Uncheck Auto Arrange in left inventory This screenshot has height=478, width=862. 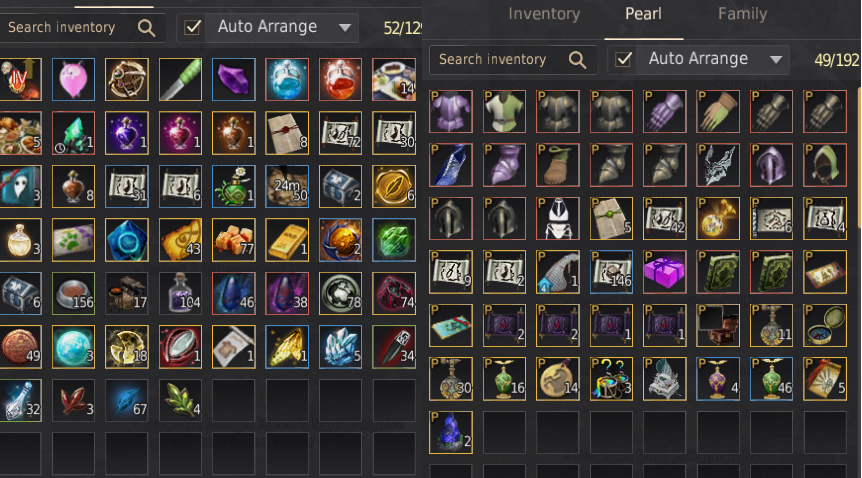tap(192, 27)
